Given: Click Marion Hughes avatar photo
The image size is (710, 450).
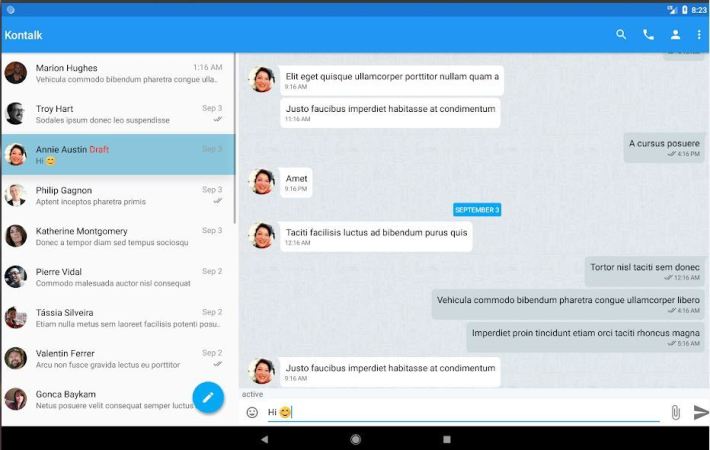Looking at the screenshot, I should pyautogui.click(x=16, y=73).
